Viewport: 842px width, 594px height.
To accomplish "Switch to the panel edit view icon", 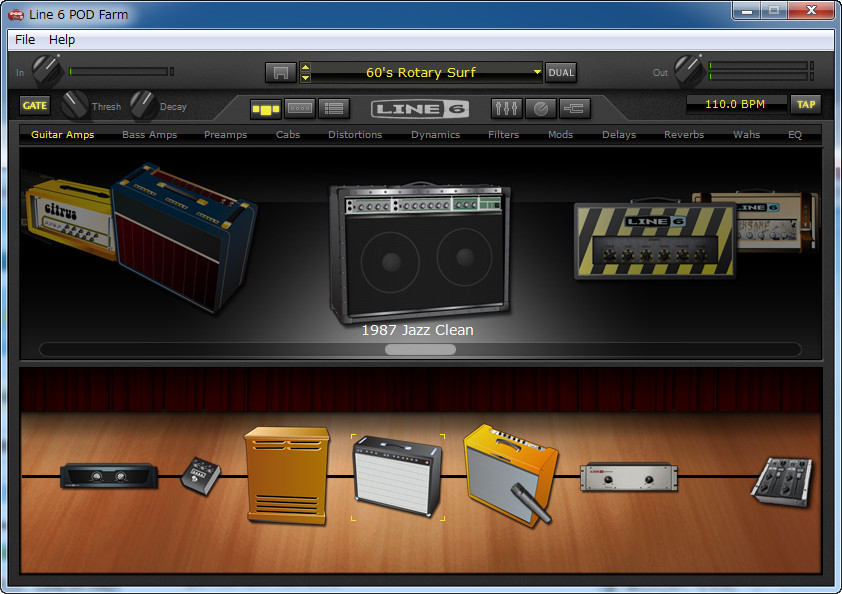I will pyautogui.click(x=300, y=108).
